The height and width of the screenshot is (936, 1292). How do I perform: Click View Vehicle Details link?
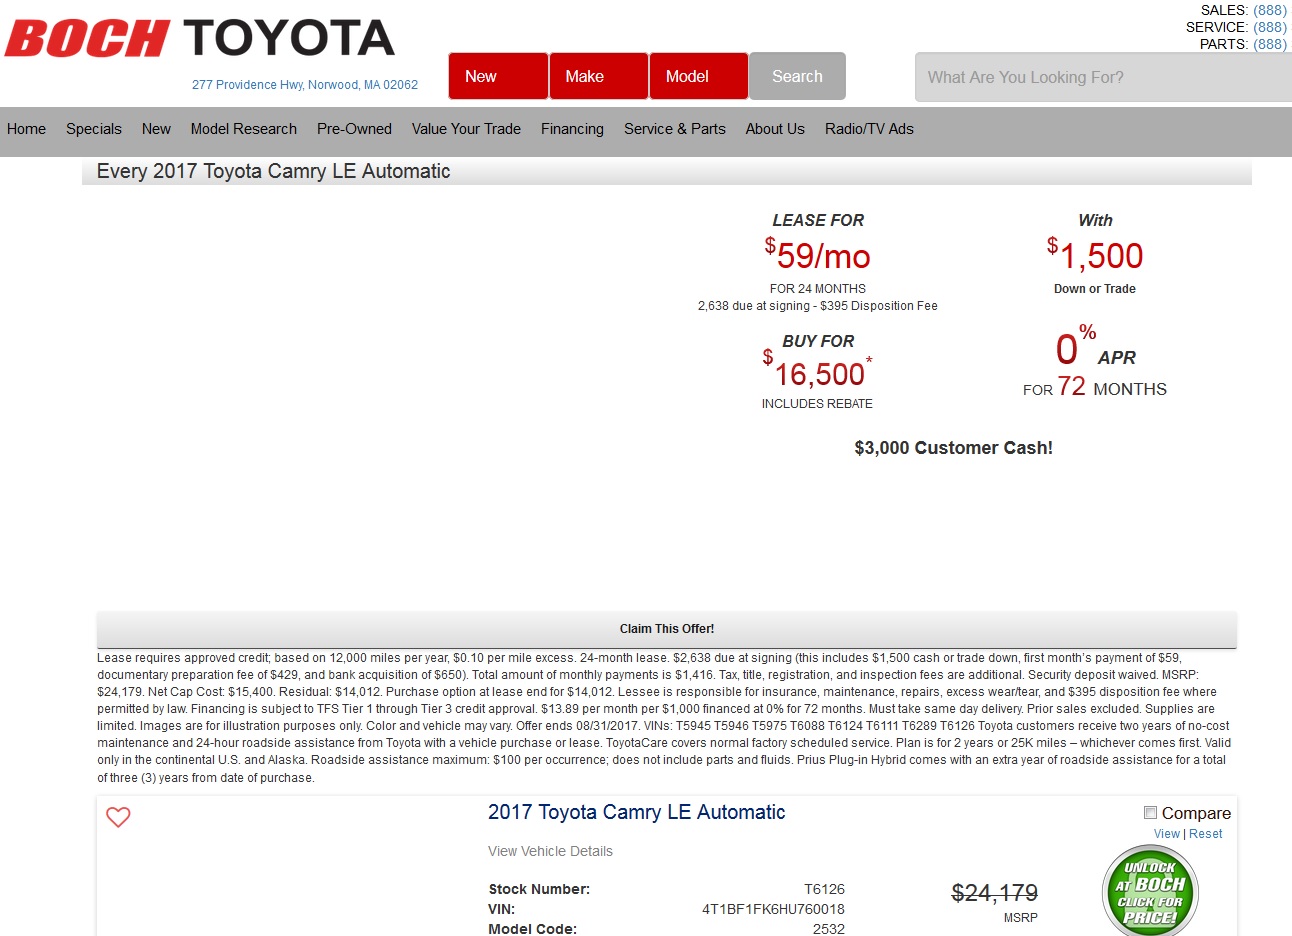click(x=550, y=851)
